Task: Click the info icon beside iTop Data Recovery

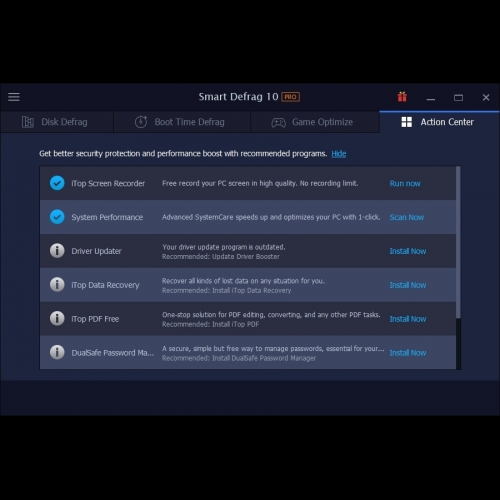Action: pyautogui.click(x=57, y=285)
